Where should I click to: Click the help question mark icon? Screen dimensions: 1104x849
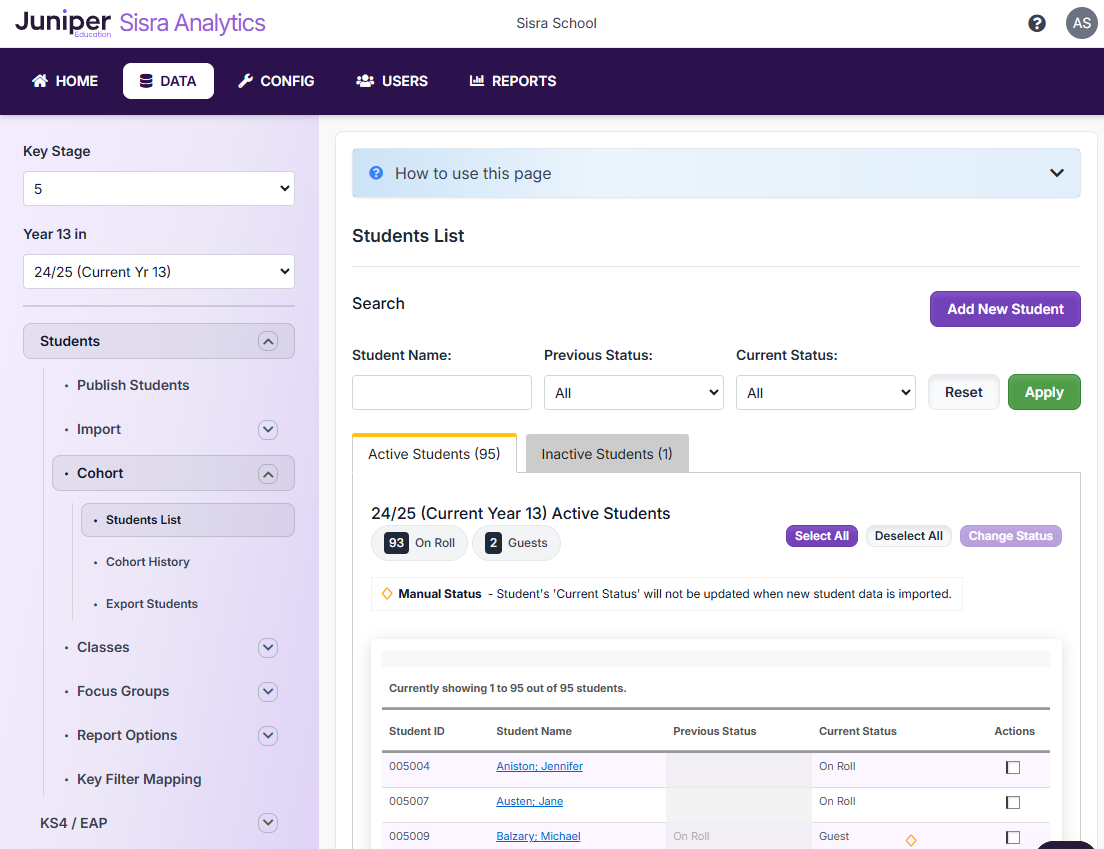pyautogui.click(x=1037, y=23)
